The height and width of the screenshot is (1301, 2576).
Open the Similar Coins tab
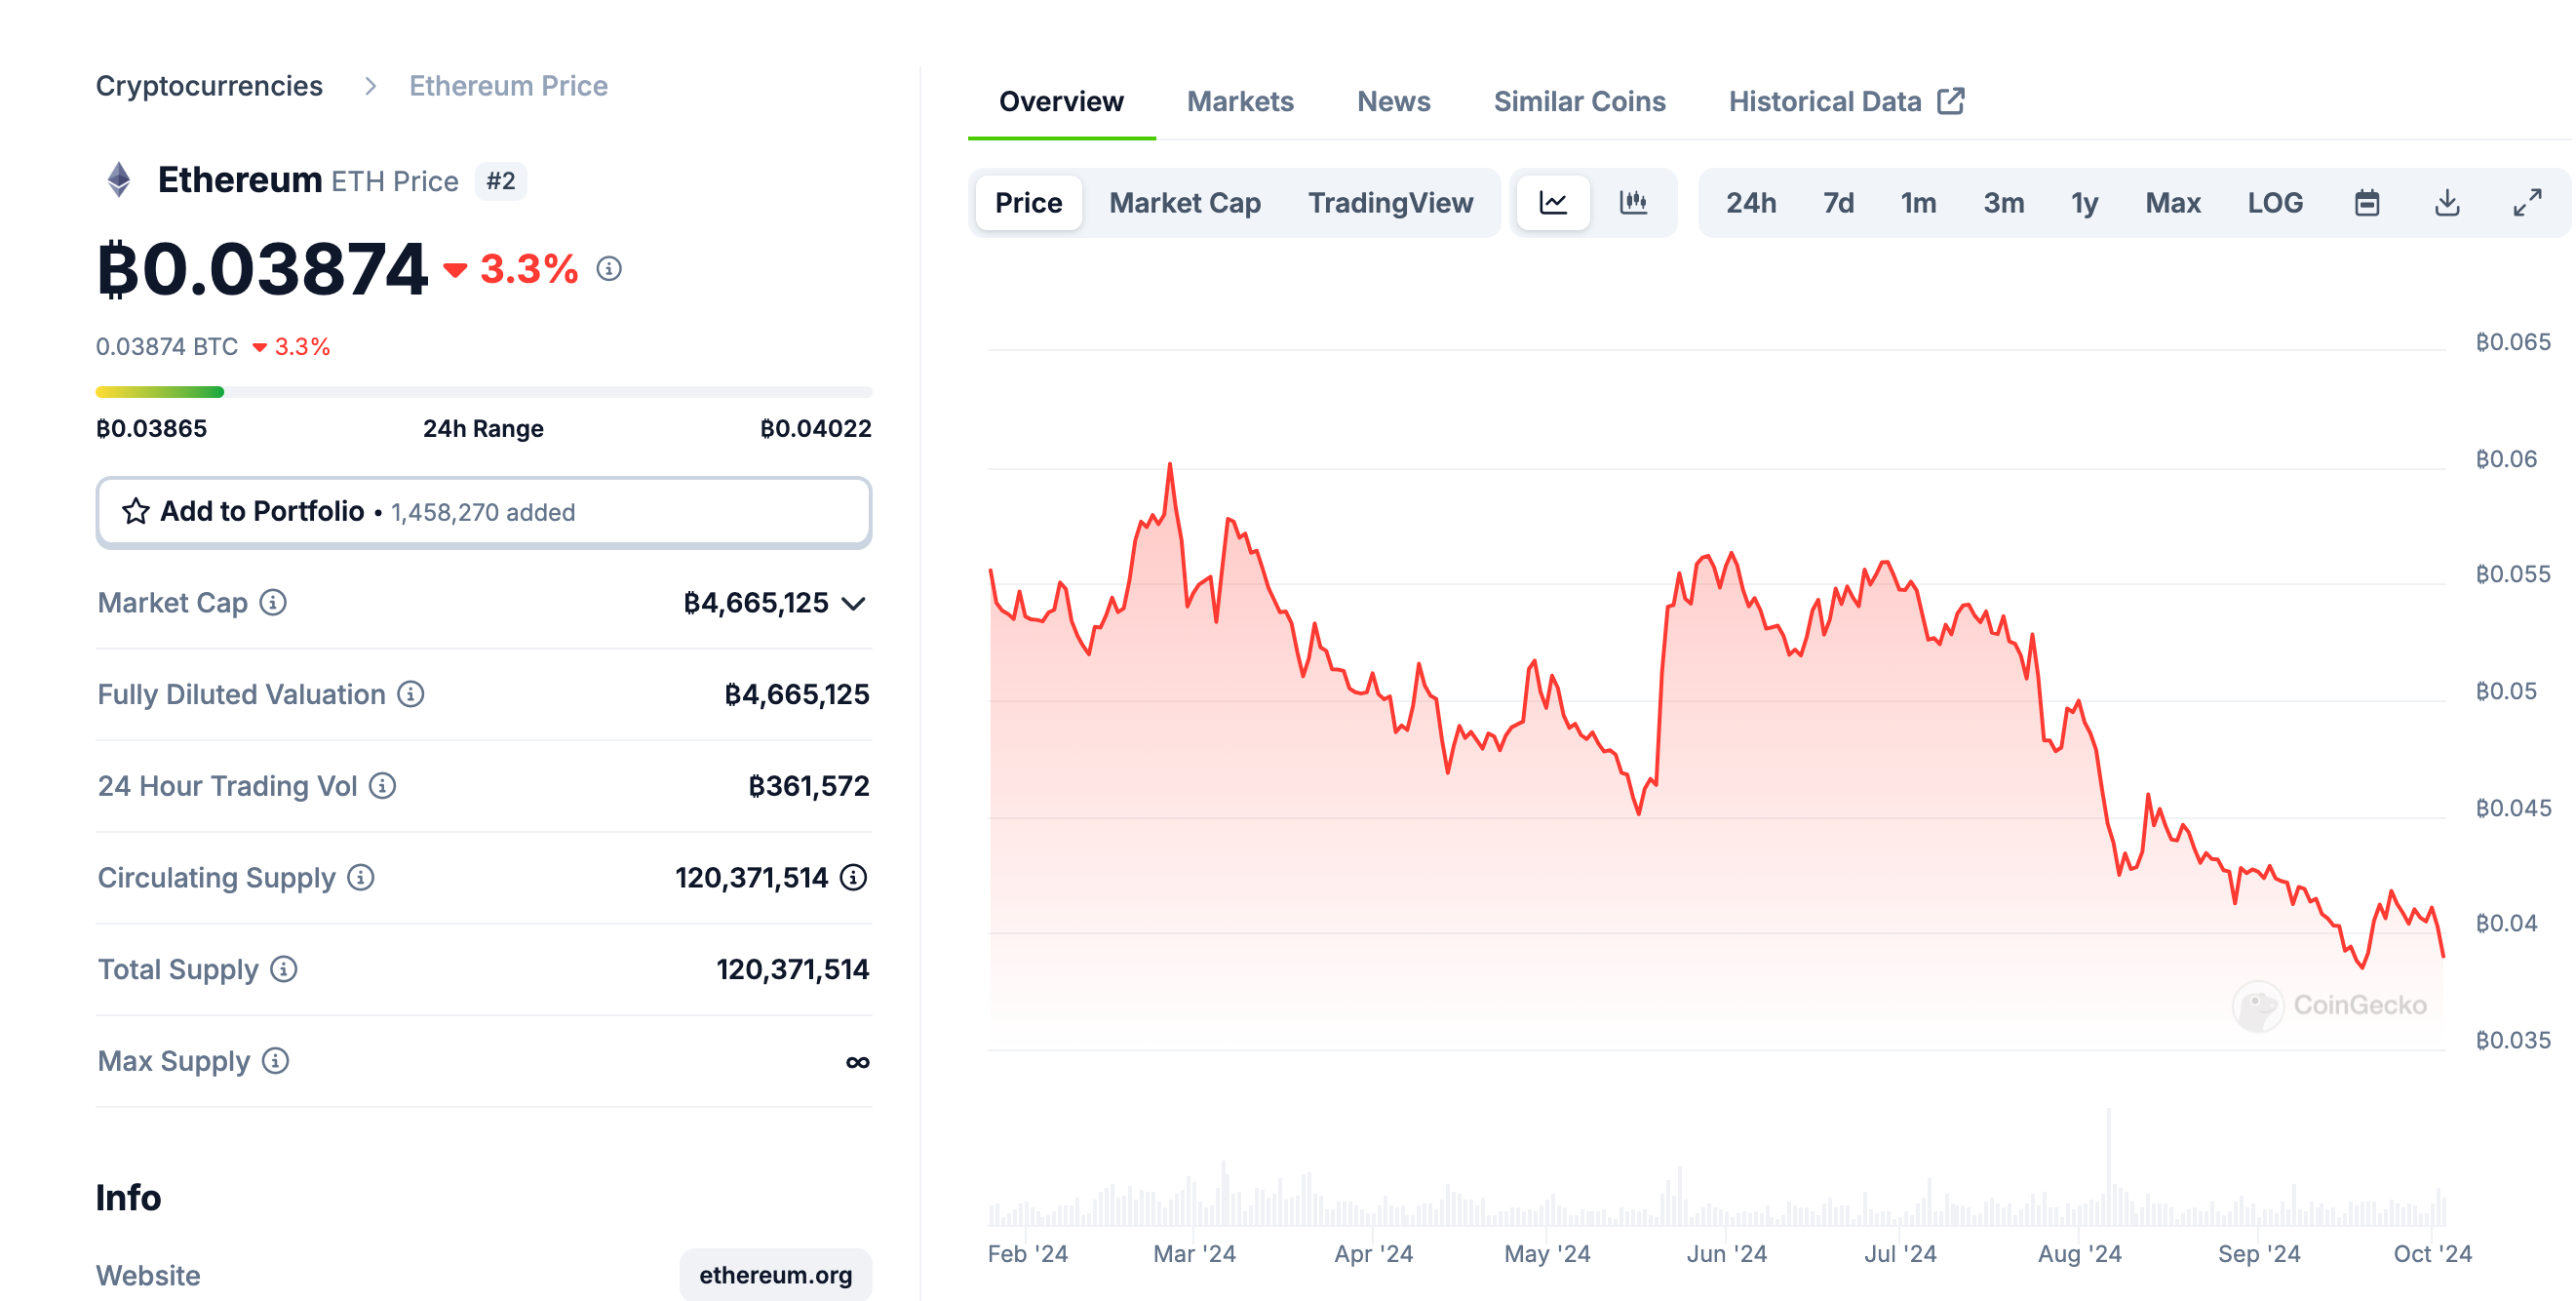pos(1579,101)
